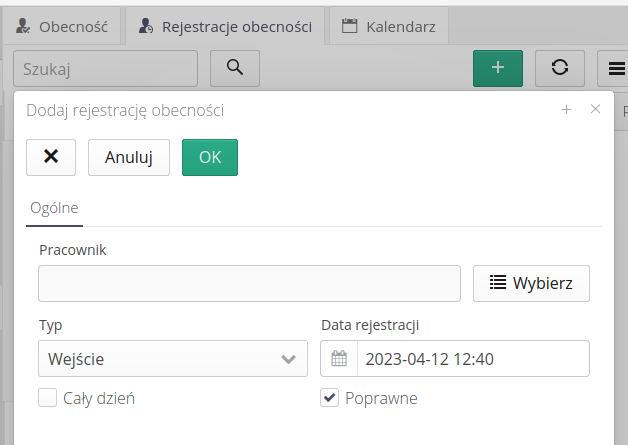This screenshot has height=445, width=628.
Task: Open the hamburger menu in toolbar
Action: click(x=616, y=68)
